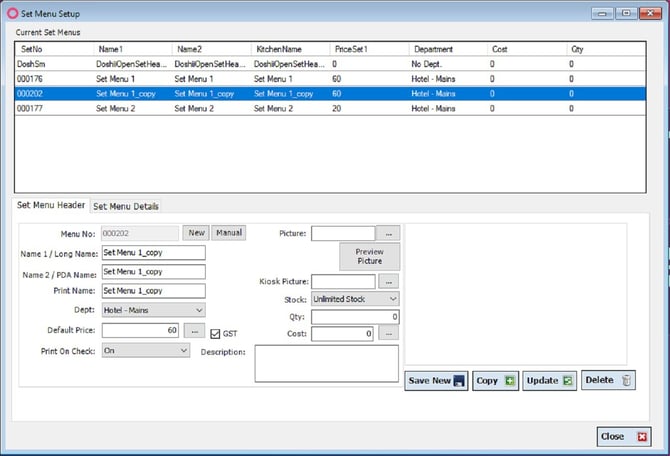Screen dimensions: 670x456
Task: Toggle the GST checkbox
Action: 215,334
